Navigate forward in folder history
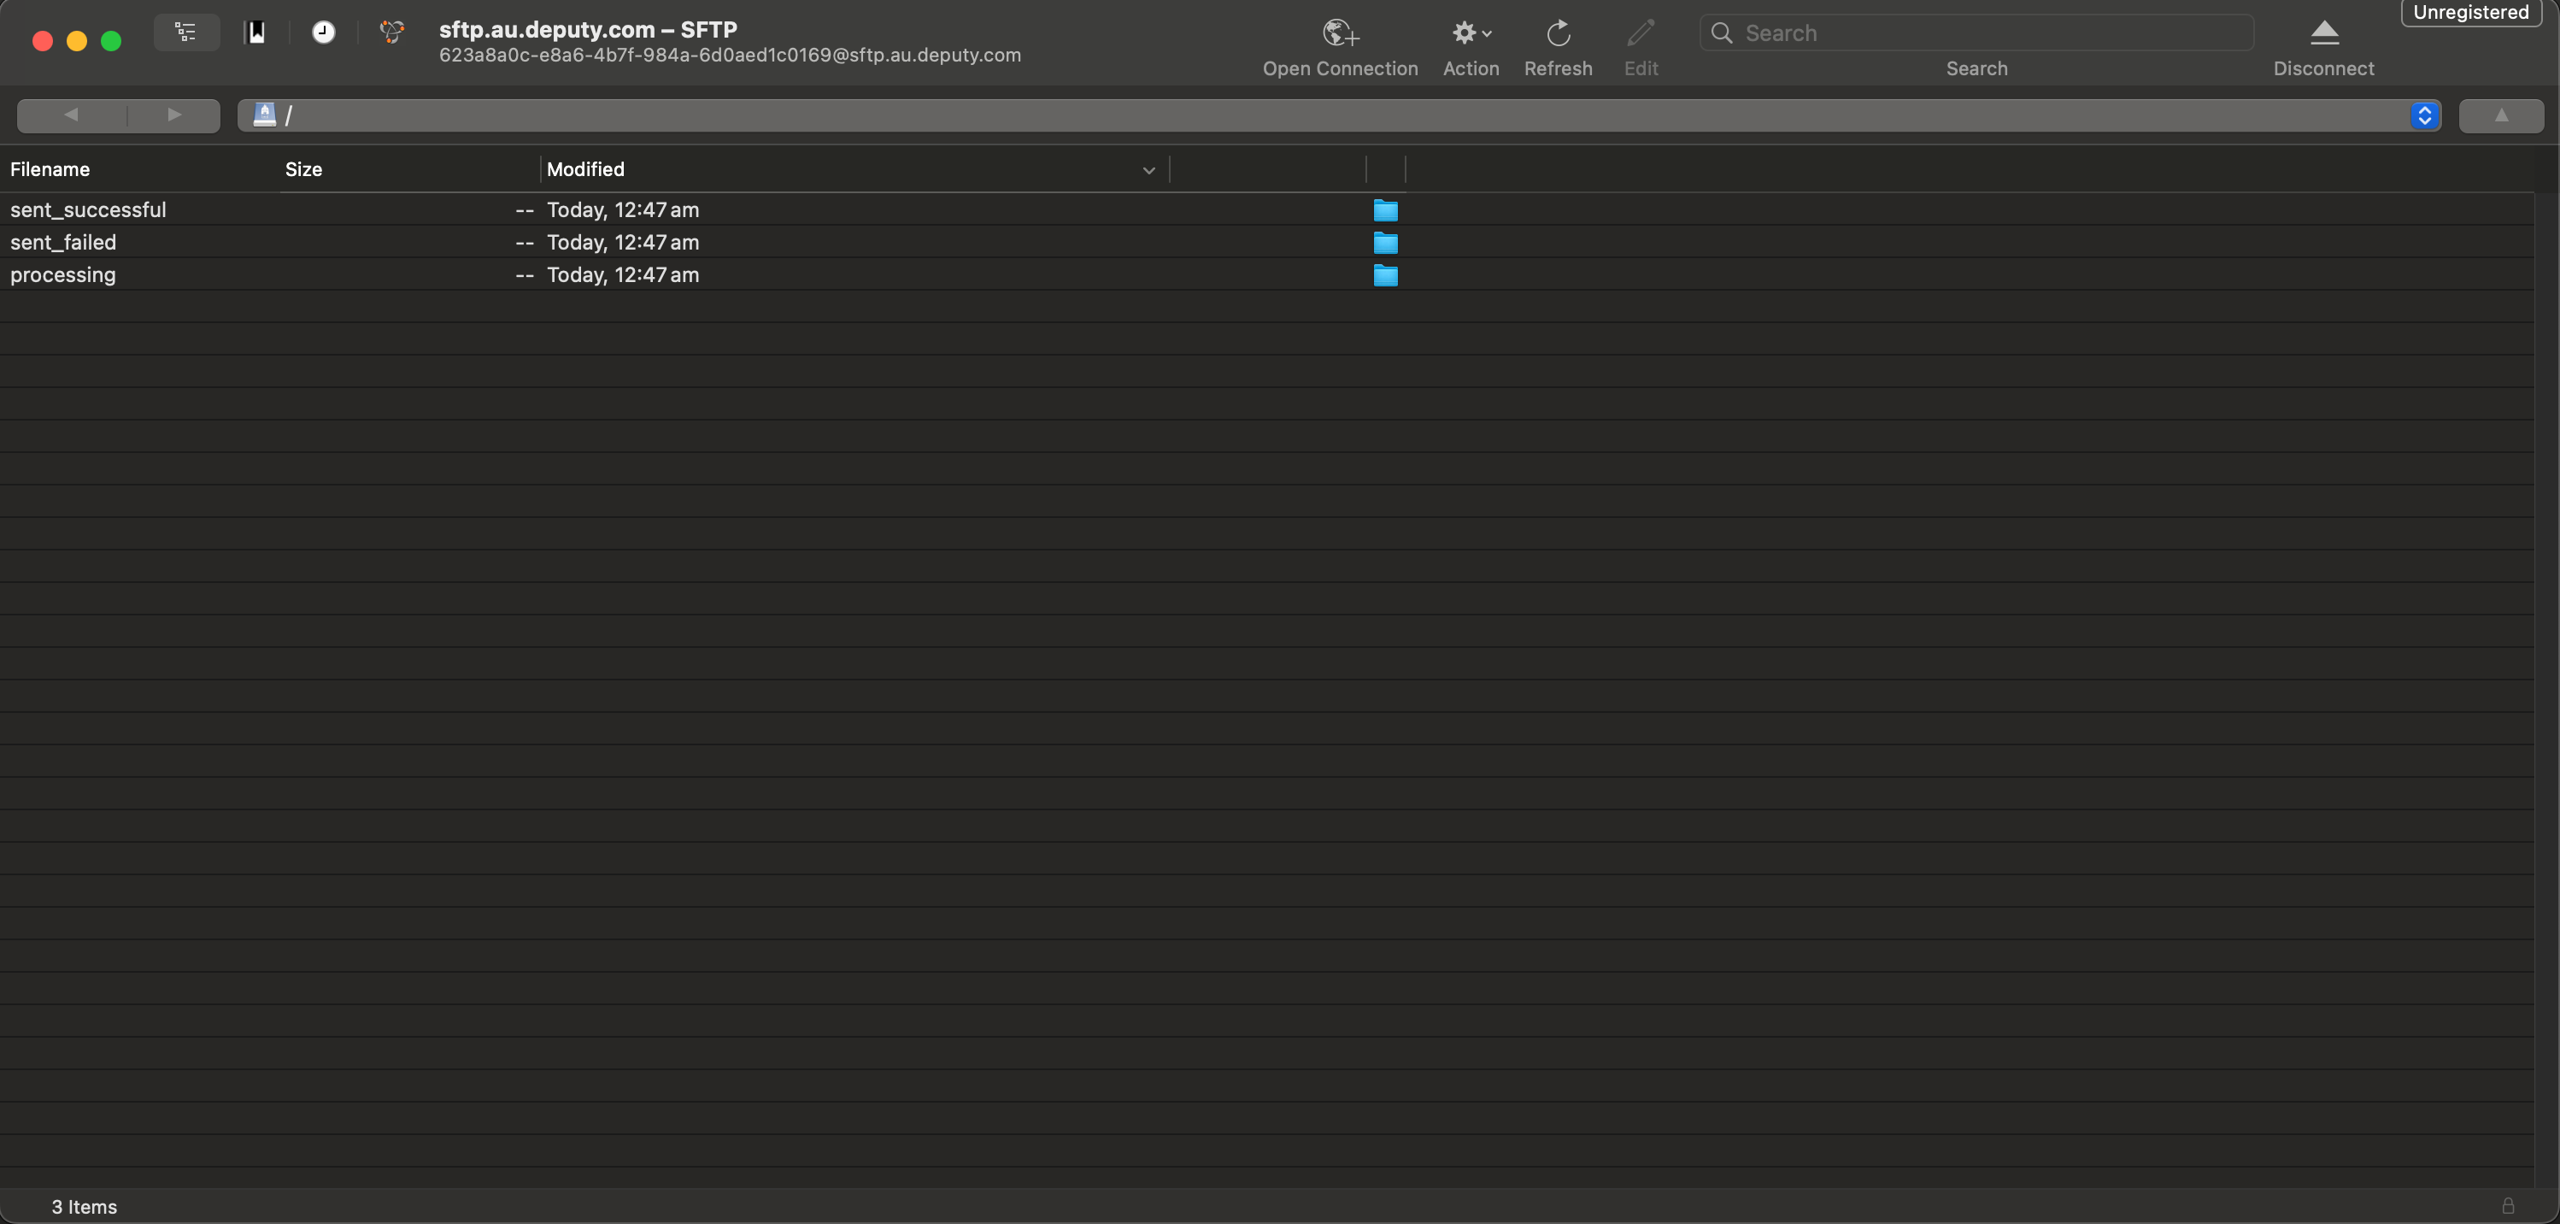The width and height of the screenshot is (2560, 1224). pyautogui.click(x=174, y=116)
